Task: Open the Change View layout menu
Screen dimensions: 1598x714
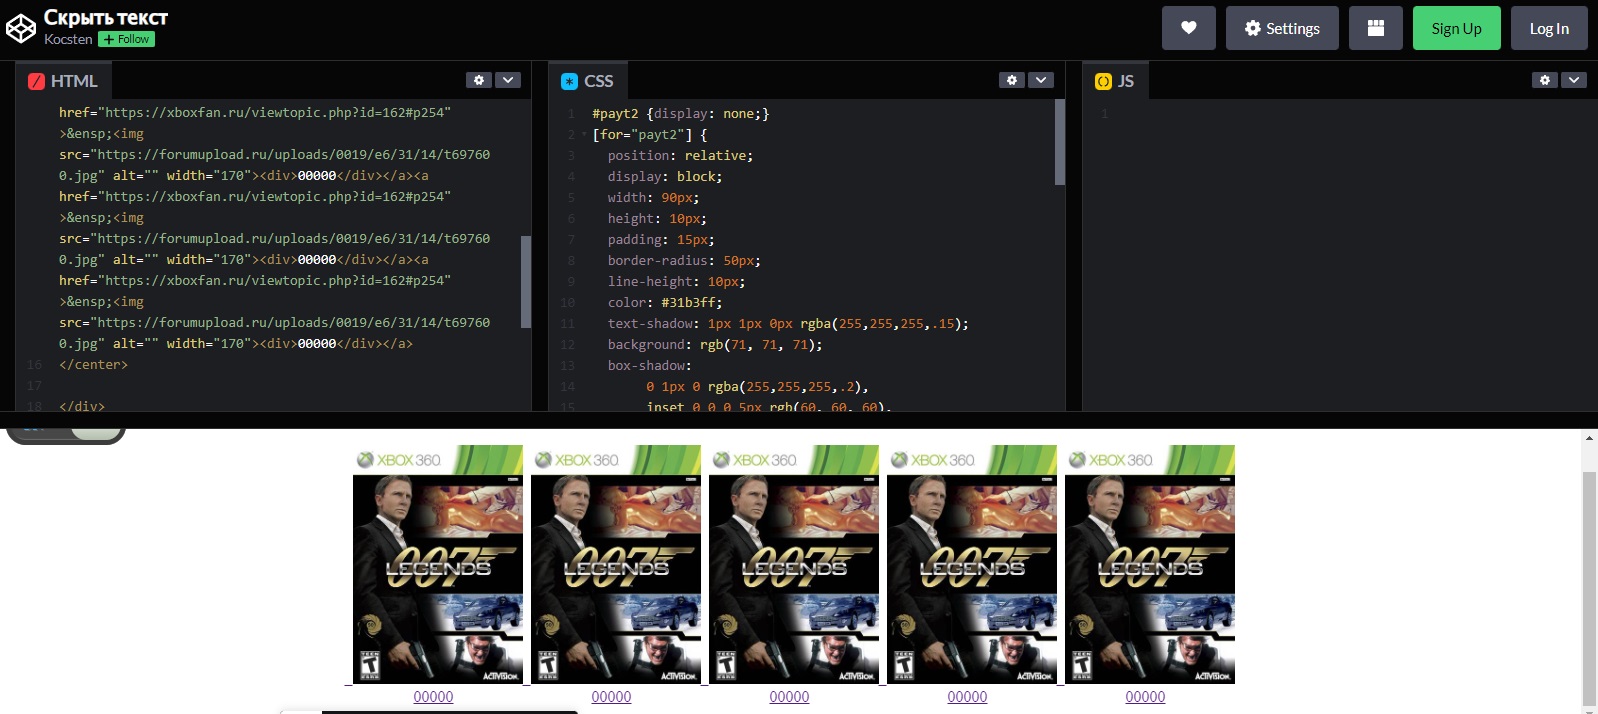Action: [1376, 28]
